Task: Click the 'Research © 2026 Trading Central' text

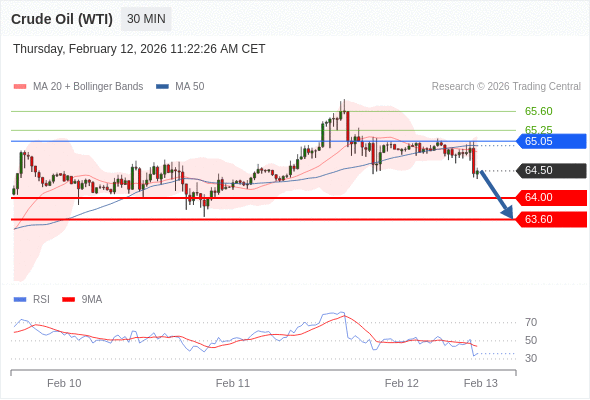Action: 506,87
